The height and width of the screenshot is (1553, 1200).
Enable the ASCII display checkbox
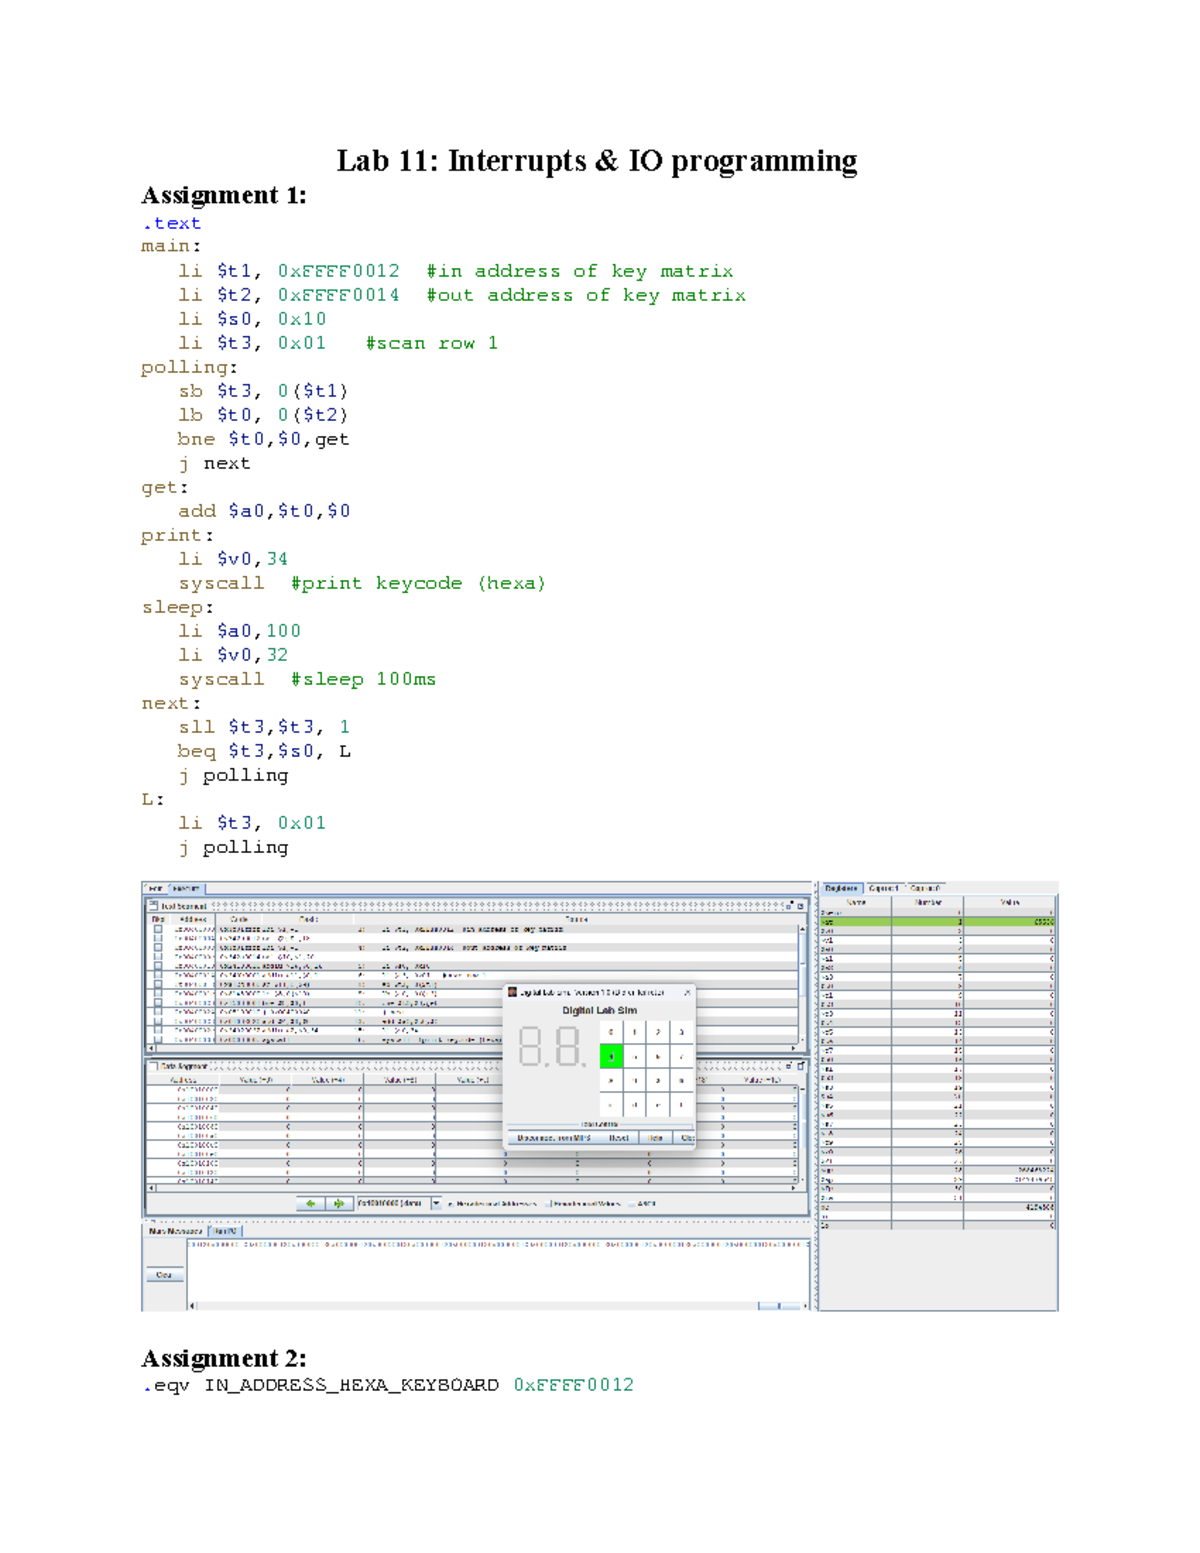(x=629, y=1202)
